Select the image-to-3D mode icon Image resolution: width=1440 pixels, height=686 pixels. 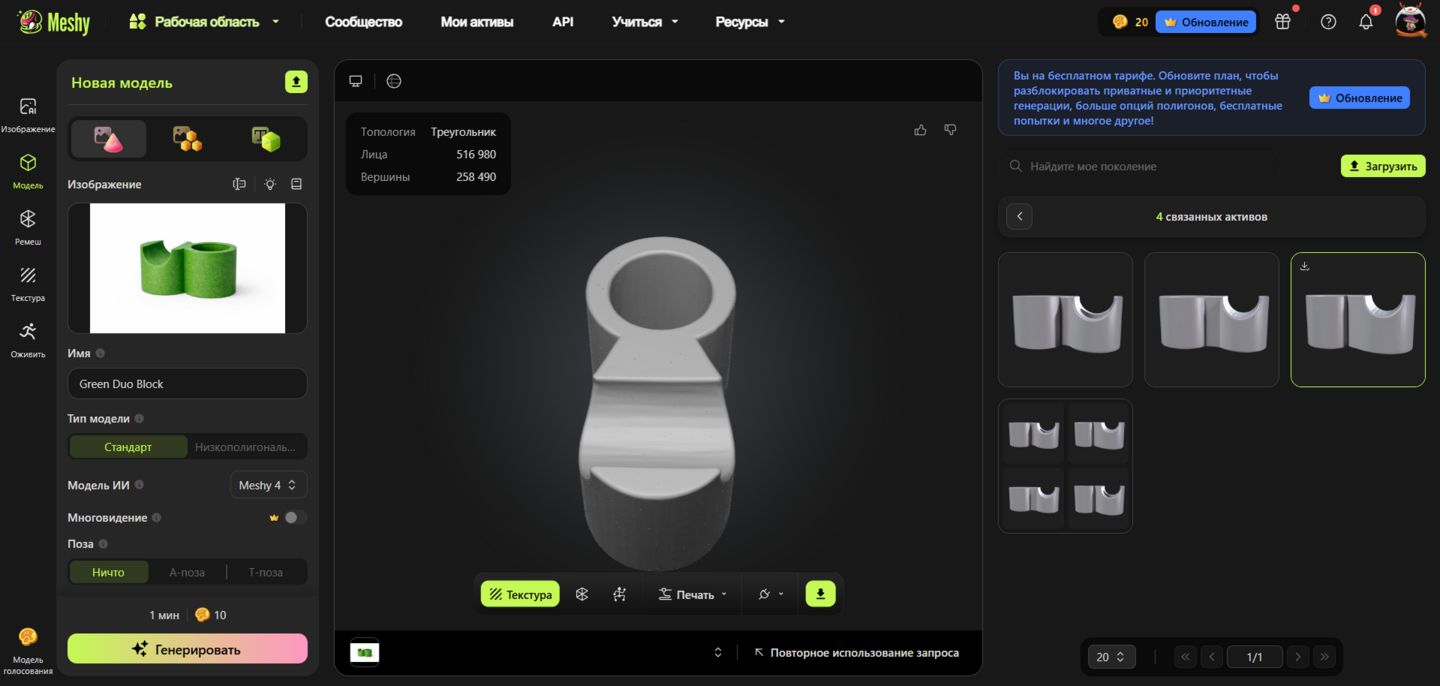109,139
